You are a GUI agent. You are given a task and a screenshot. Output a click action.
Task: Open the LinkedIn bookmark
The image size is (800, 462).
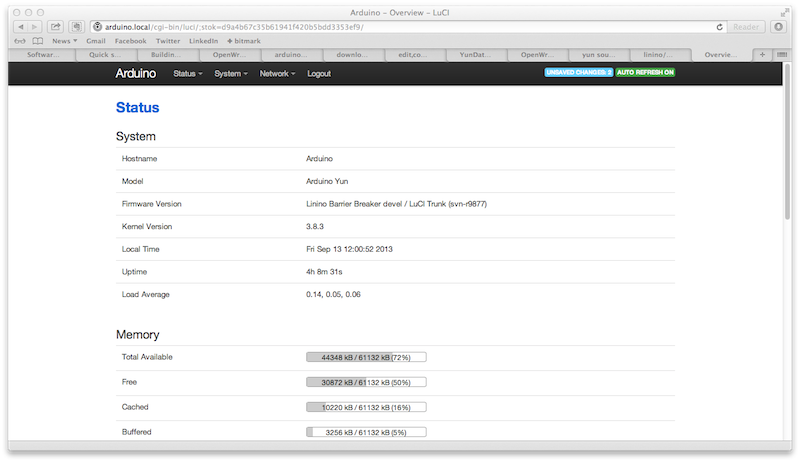pyautogui.click(x=203, y=41)
